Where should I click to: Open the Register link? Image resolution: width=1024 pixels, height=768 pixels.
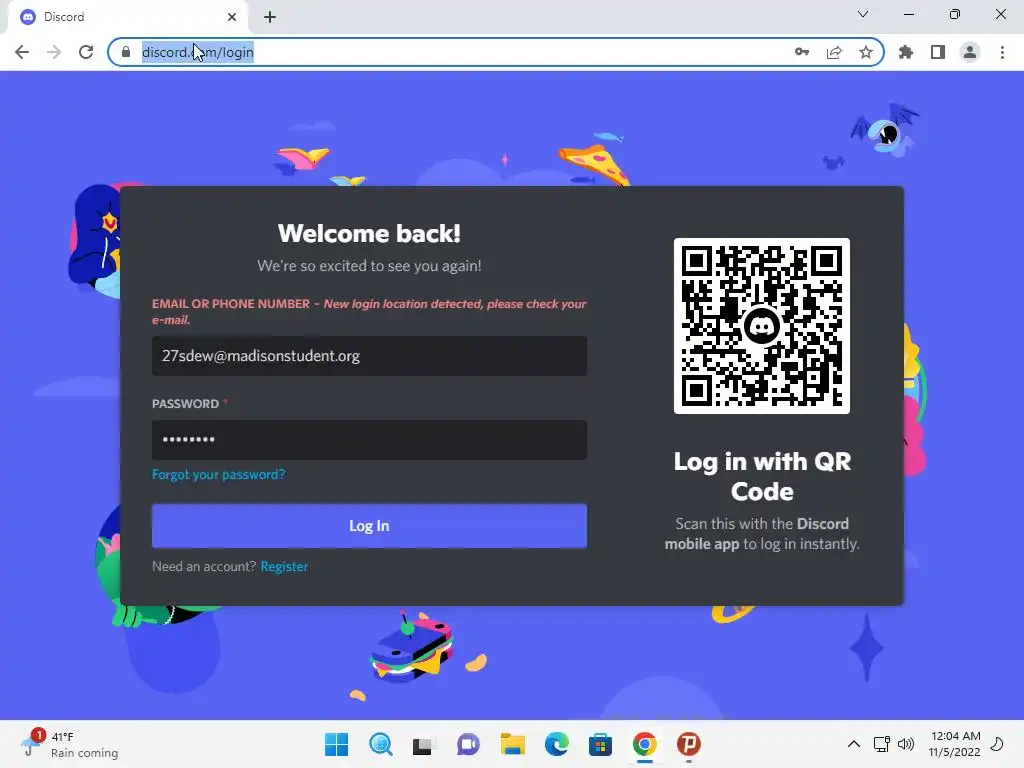pos(284,566)
